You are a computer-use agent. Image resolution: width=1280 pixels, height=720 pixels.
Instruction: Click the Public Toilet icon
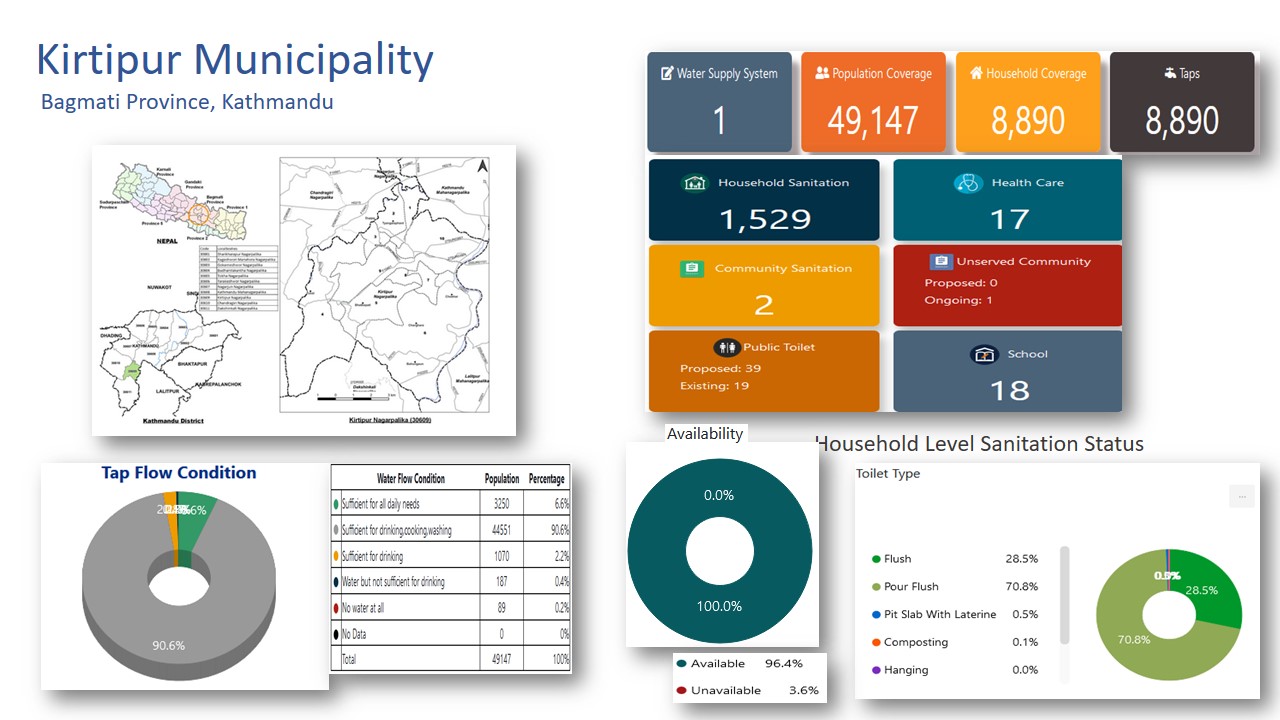727,347
